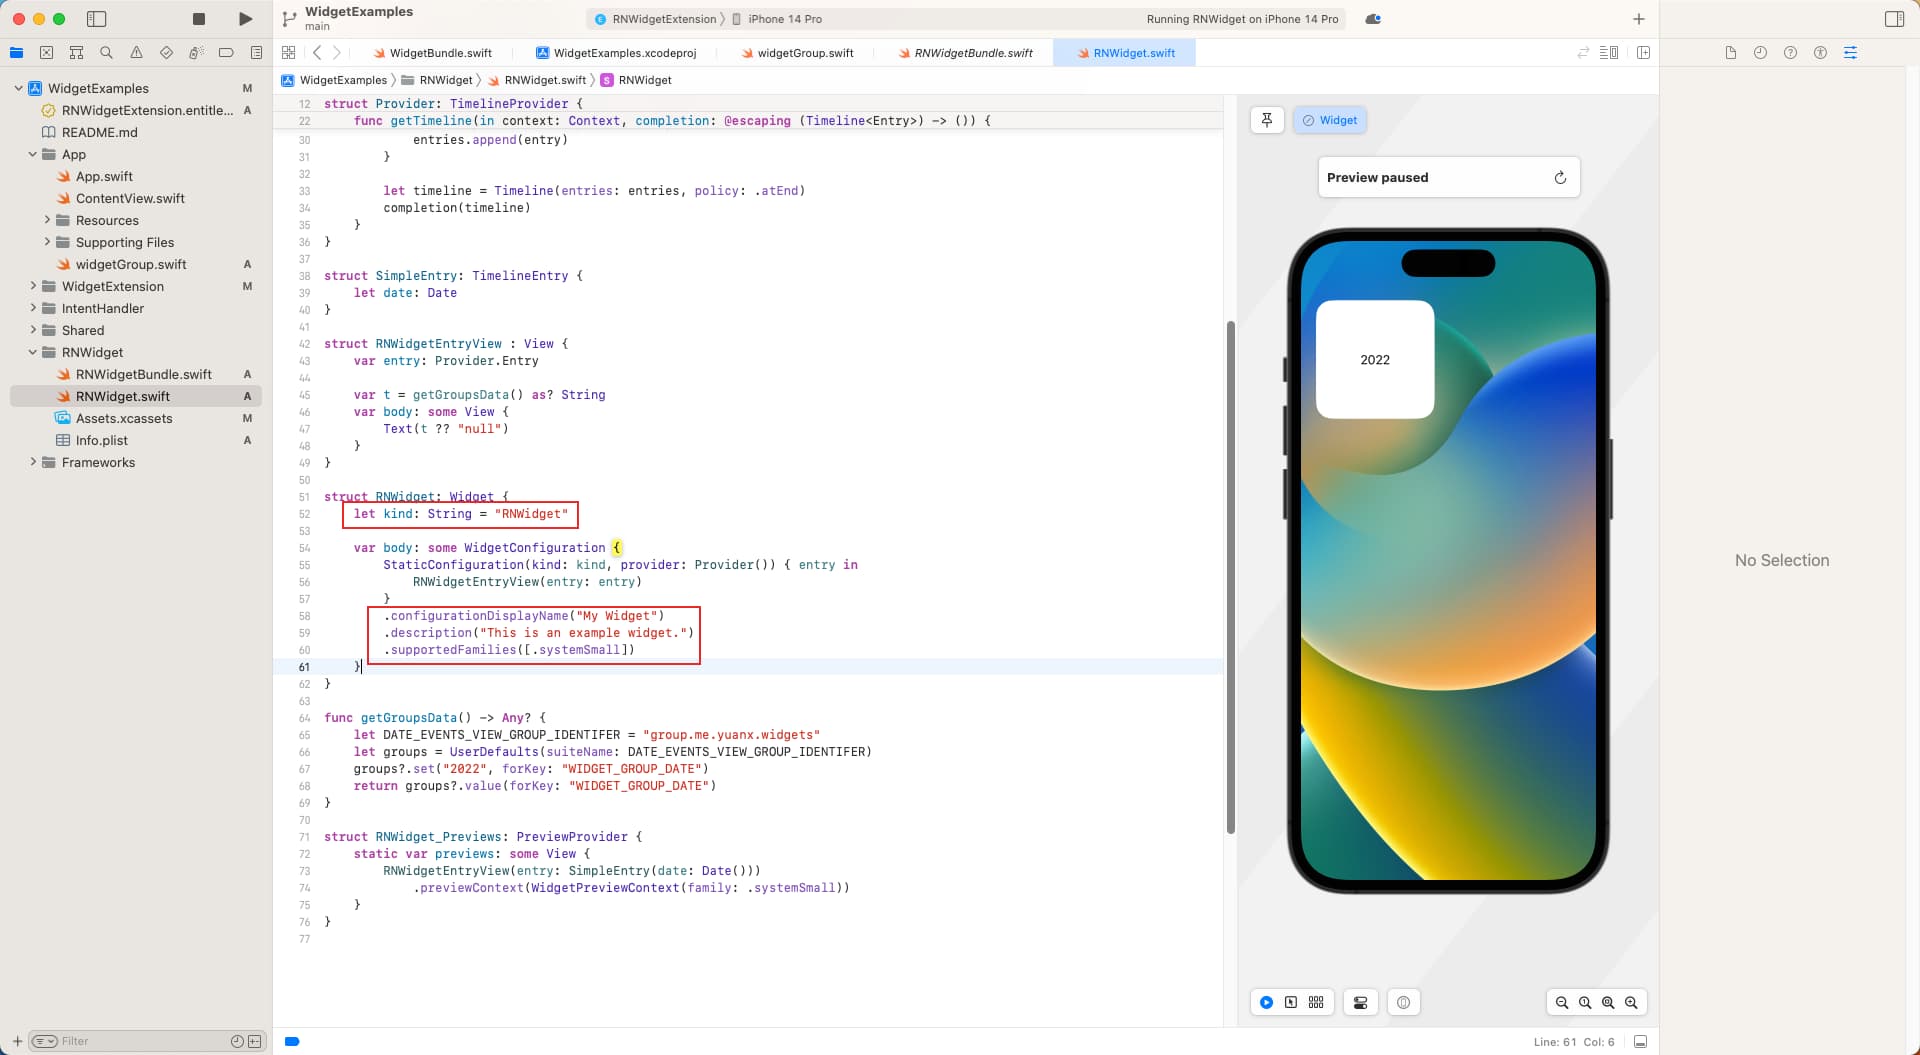Toggle the debug area at bottom right
The width and height of the screenshot is (1920, 1055).
1640,1041
